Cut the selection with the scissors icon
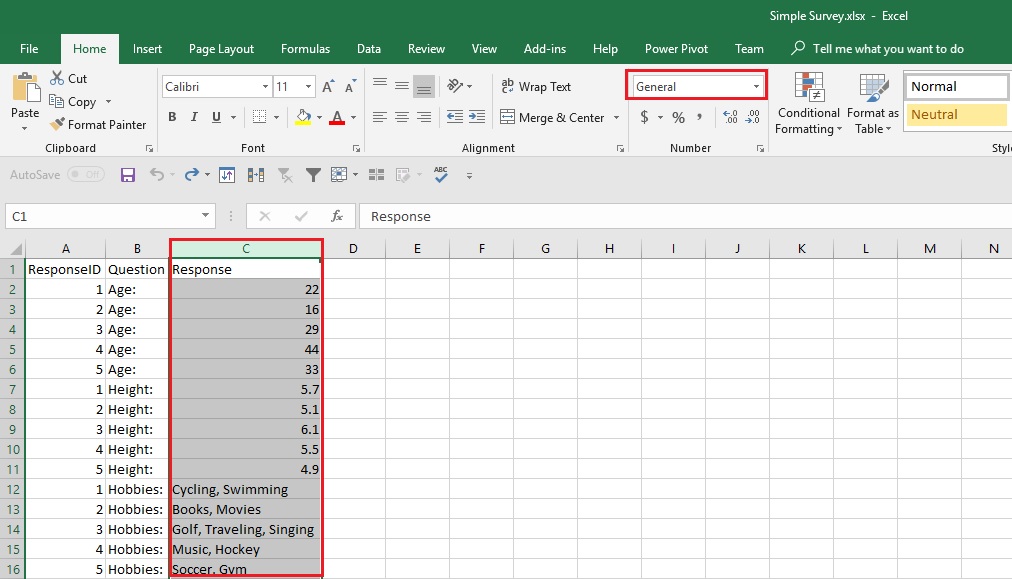This screenshot has height=579, width=1012. pos(57,78)
